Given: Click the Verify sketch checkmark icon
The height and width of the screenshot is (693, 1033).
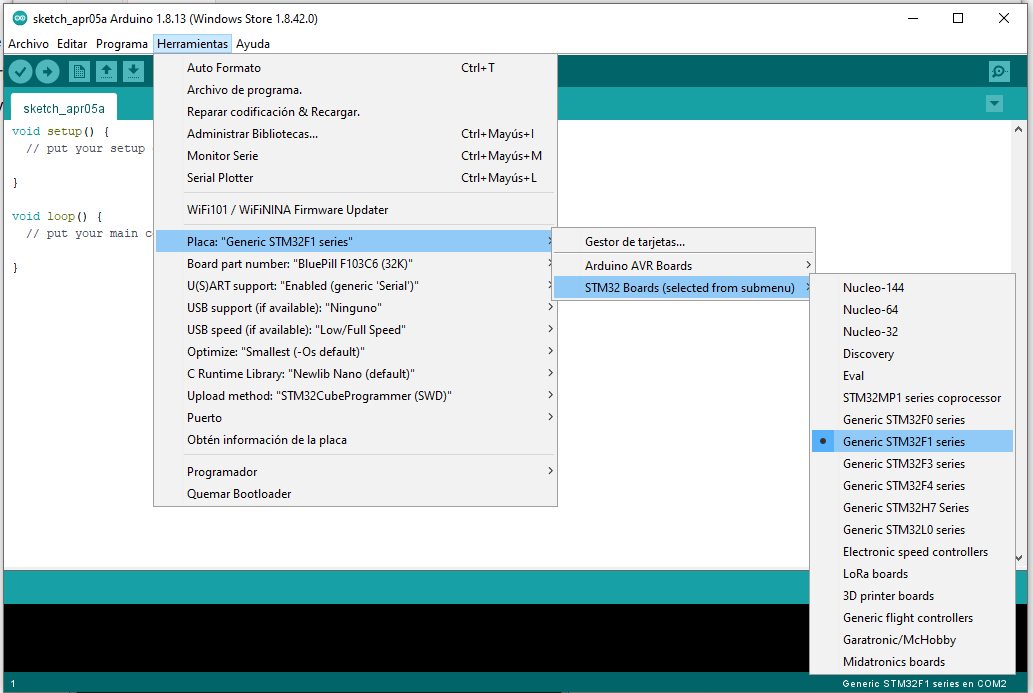Looking at the screenshot, I should pyautogui.click(x=20, y=71).
